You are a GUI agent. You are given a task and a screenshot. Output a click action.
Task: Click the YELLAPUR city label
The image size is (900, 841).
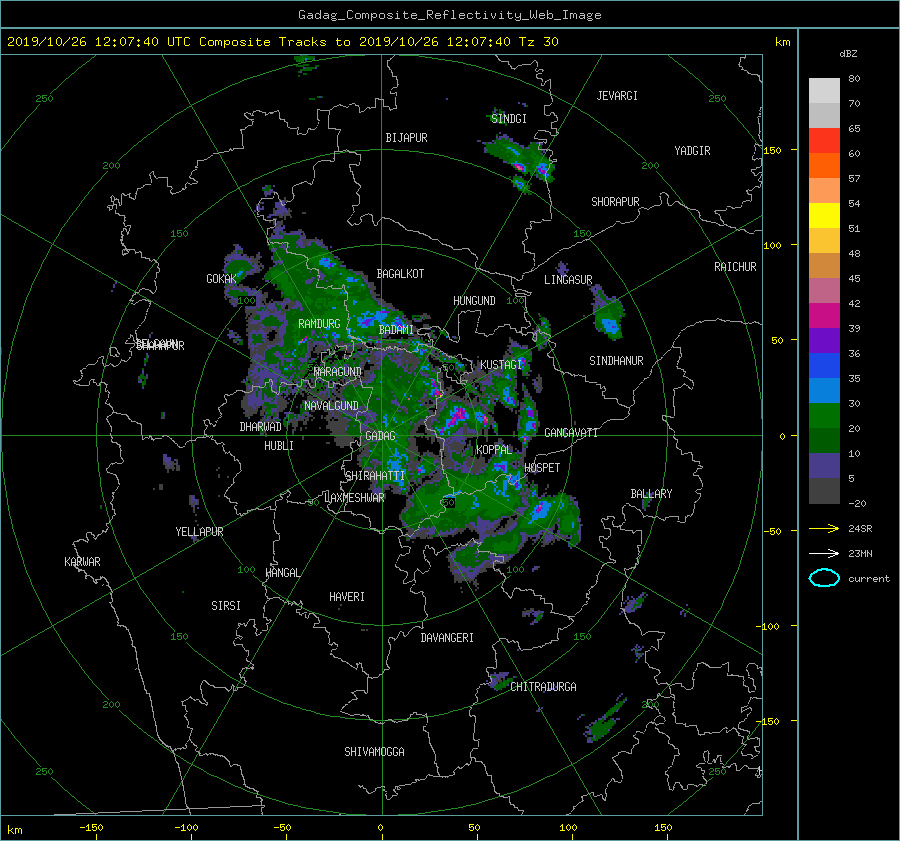click(x=199, y=532)
